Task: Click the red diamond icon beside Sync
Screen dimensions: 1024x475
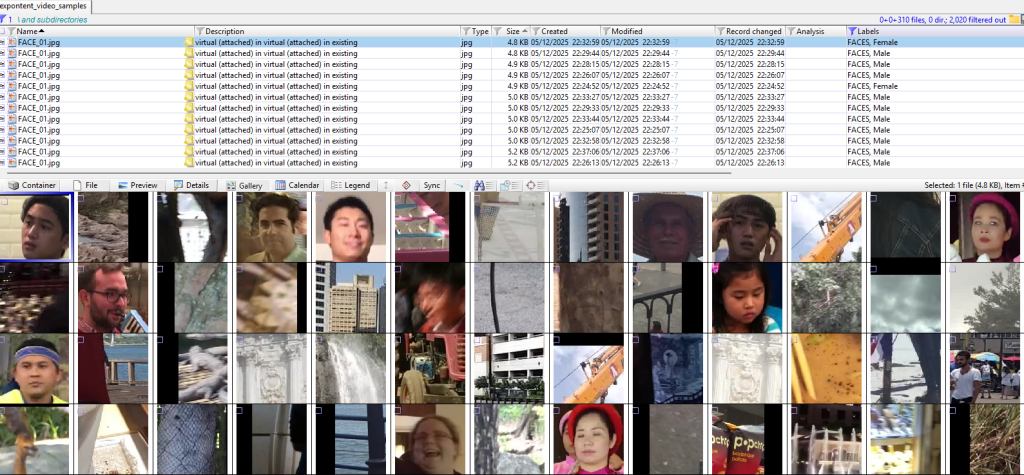Action: (x=406, y=185)
